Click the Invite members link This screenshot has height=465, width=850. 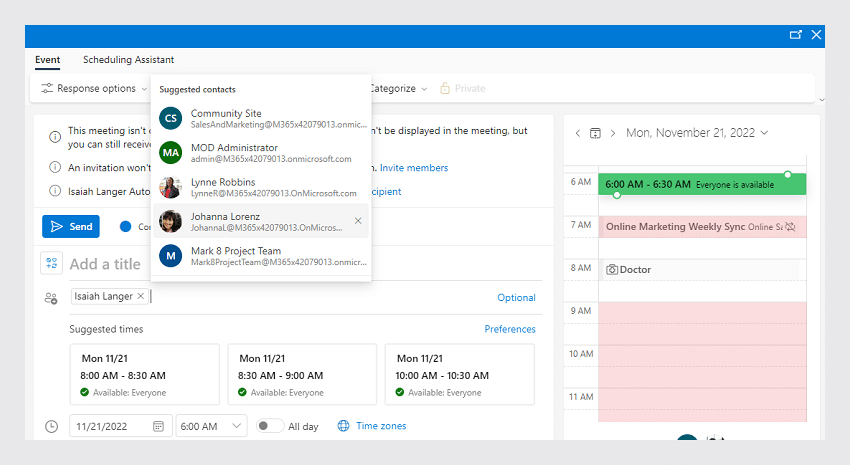[414, 168]
